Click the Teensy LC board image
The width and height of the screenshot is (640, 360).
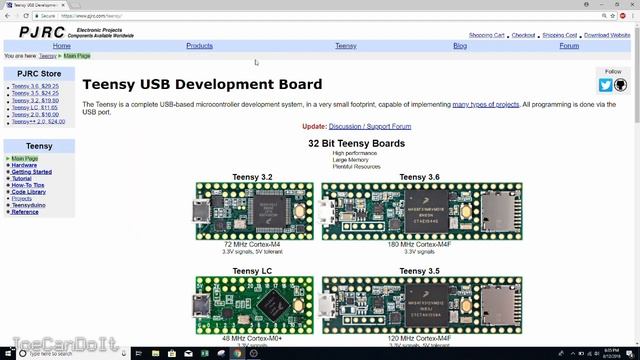(x=253, y=305)
